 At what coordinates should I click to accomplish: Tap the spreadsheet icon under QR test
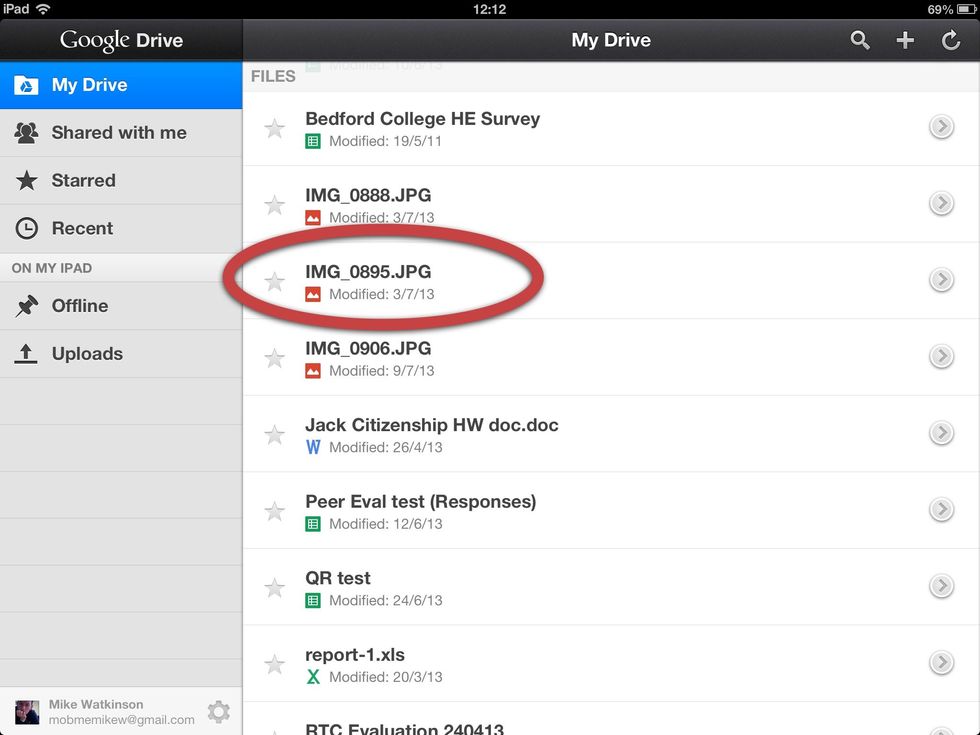tap(313, 601)
